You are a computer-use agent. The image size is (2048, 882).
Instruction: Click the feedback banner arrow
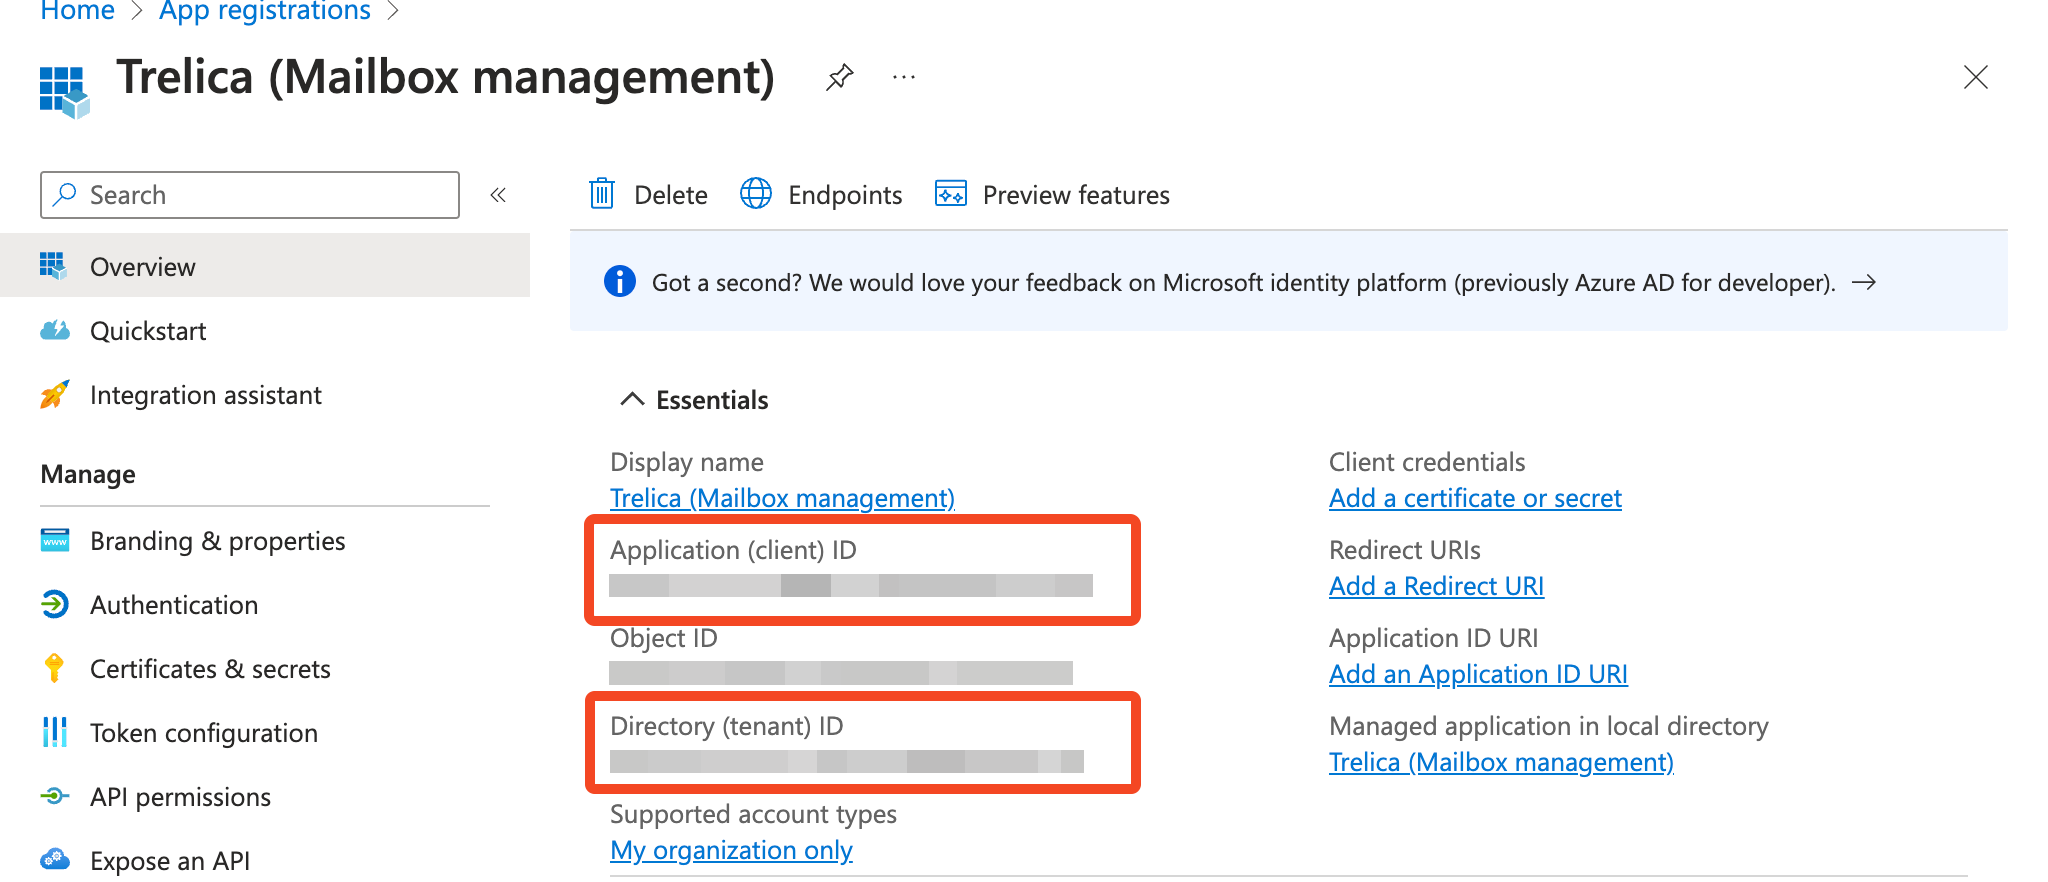[x=1864, y=283]
